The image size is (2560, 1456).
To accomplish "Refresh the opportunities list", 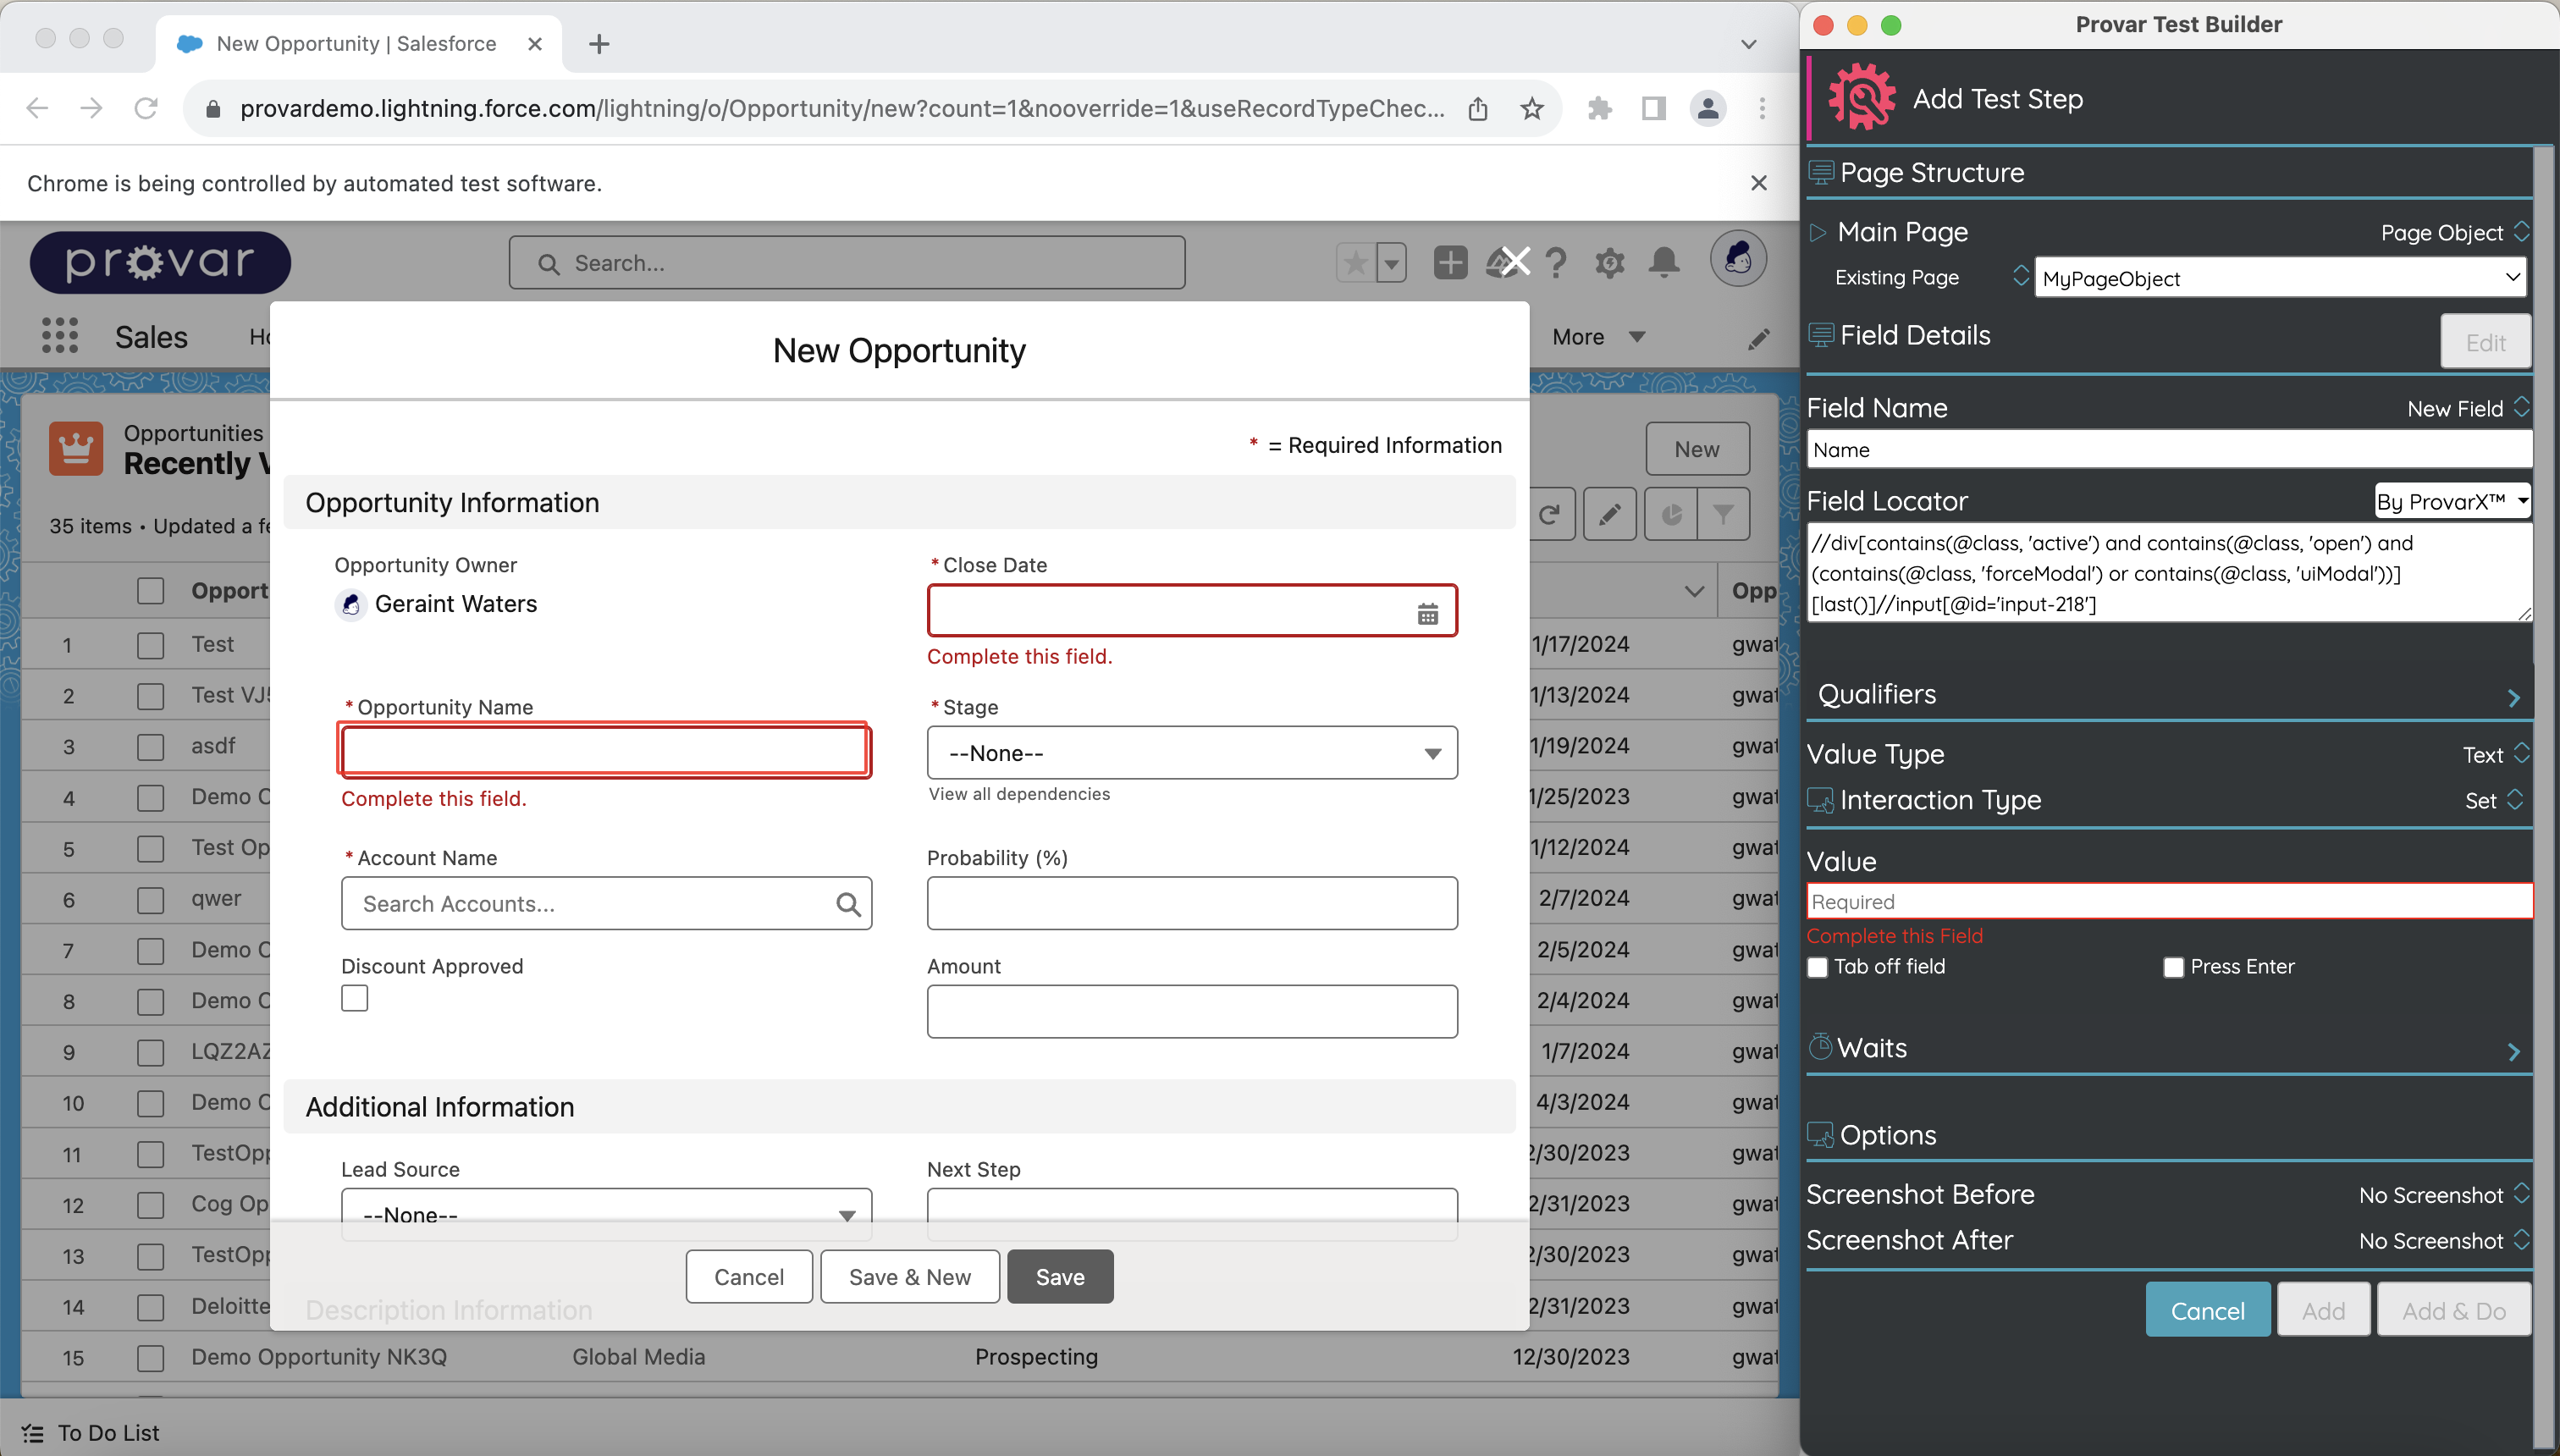I will 1551,514.
